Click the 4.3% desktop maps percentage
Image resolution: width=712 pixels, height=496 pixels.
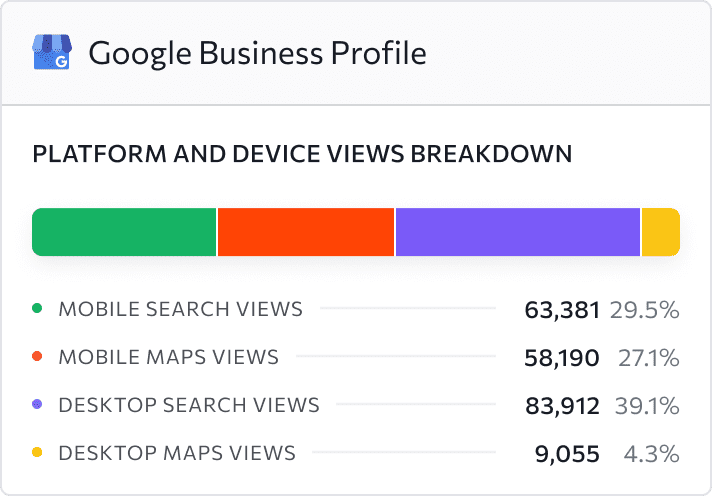(x=652, y=454)
